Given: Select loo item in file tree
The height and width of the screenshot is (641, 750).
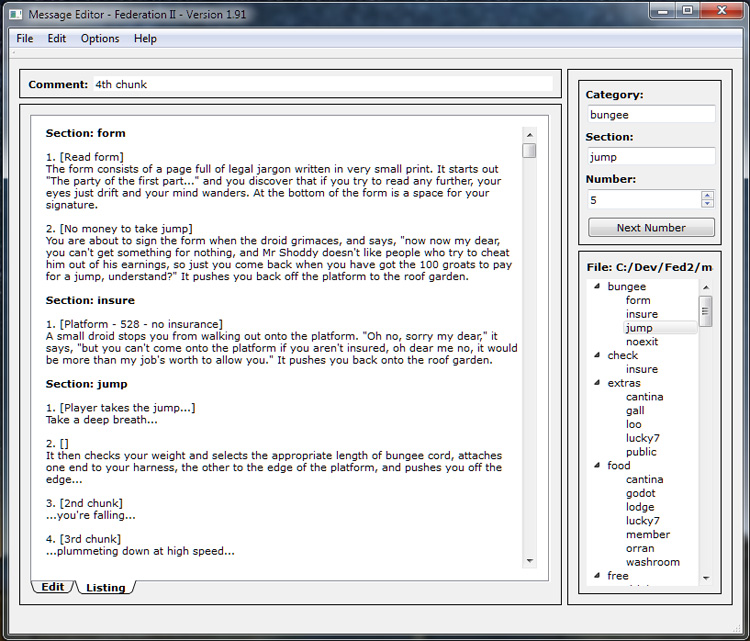Looking at the screenshot, I should pos(634,424).
